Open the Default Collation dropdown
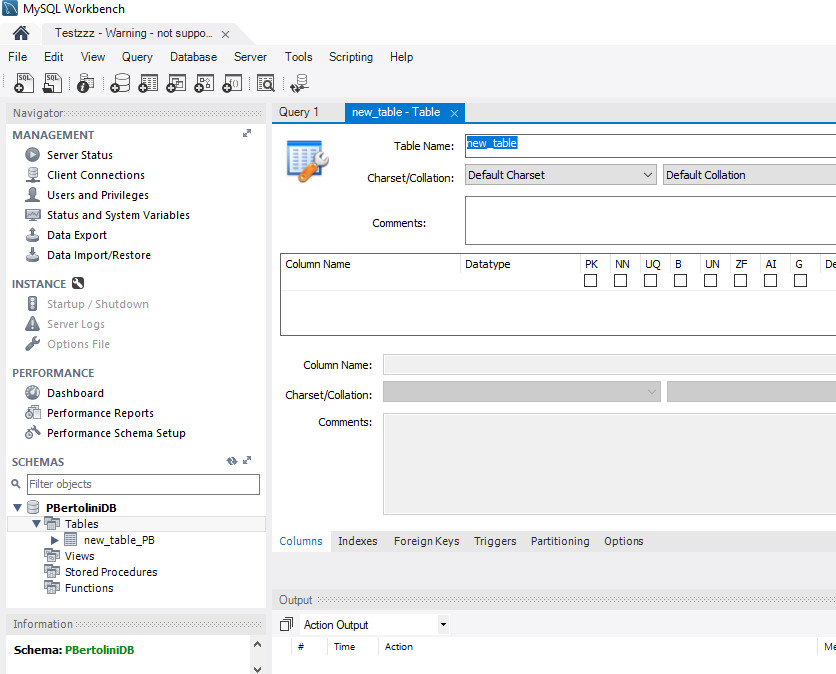The height and width of the screenshot is (674, 836). click(749, 175)
